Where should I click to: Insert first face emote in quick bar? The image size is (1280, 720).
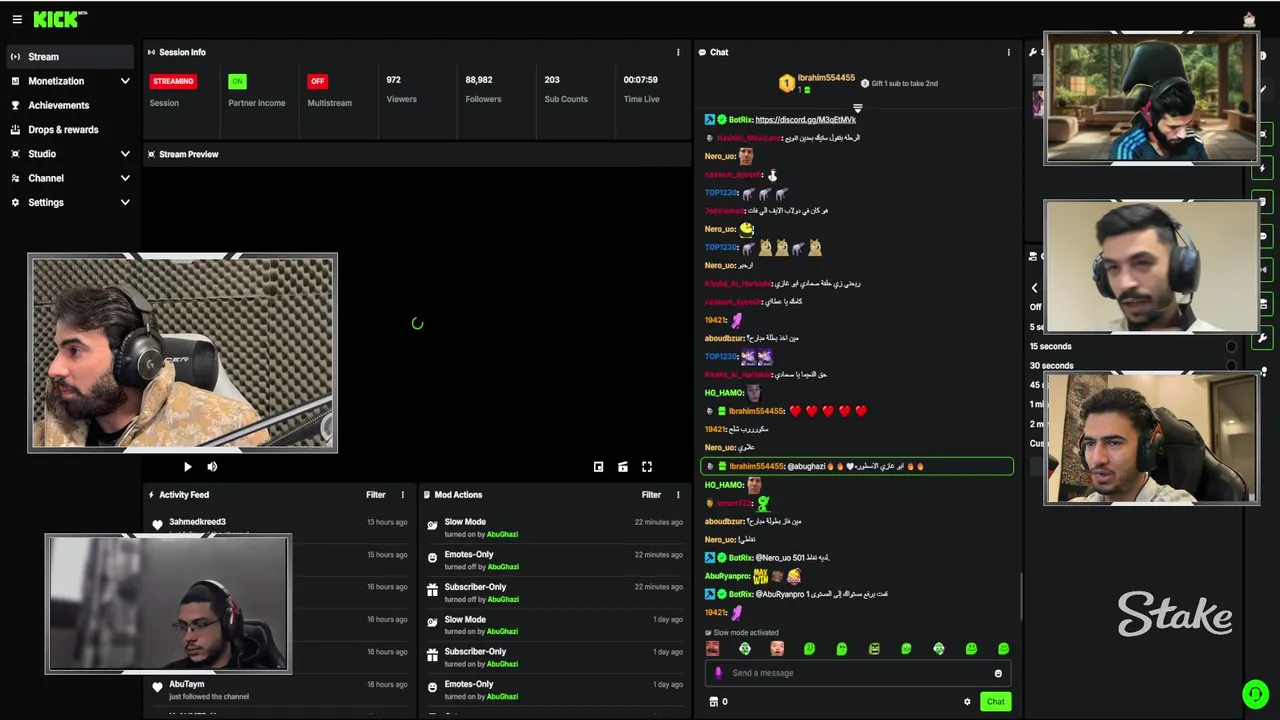[712, 649]
